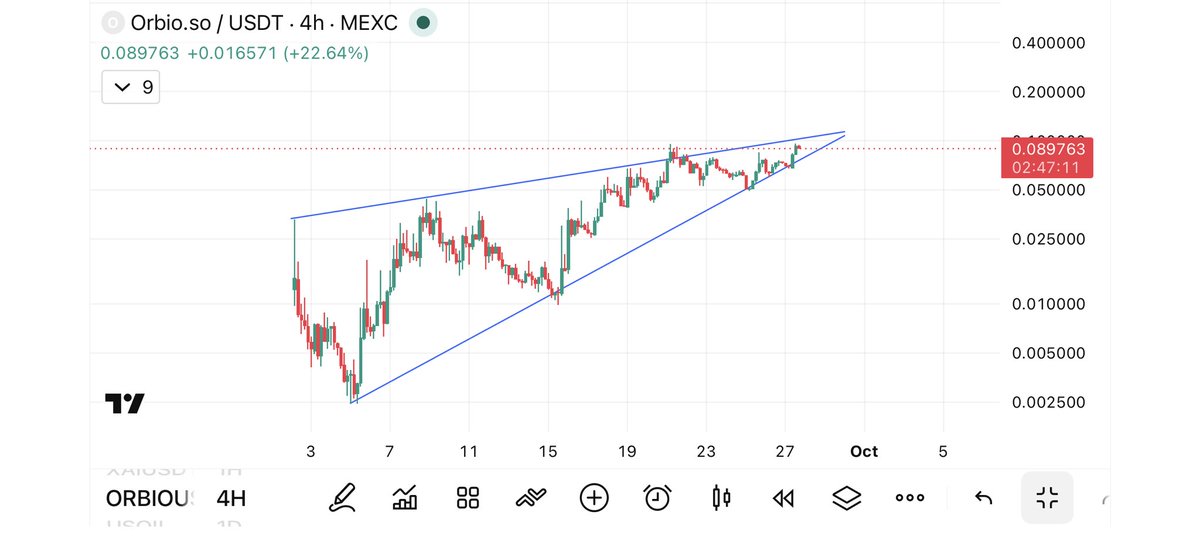
Task: Click the 27 date label on time axis
Action: (785, 451)
